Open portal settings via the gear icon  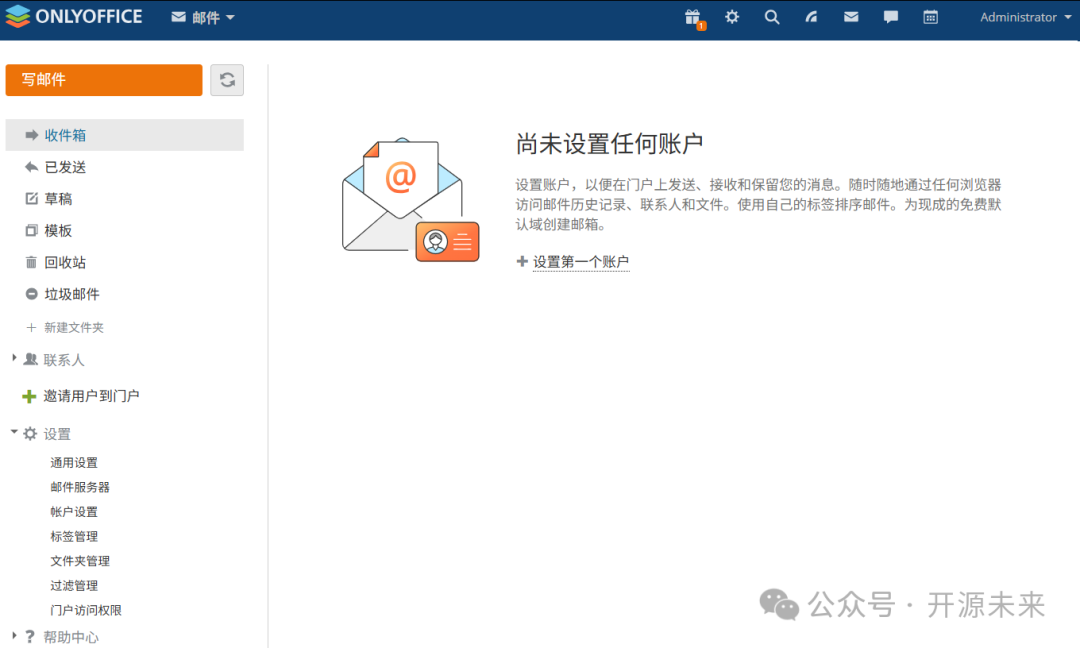click(x=732, y=17)
